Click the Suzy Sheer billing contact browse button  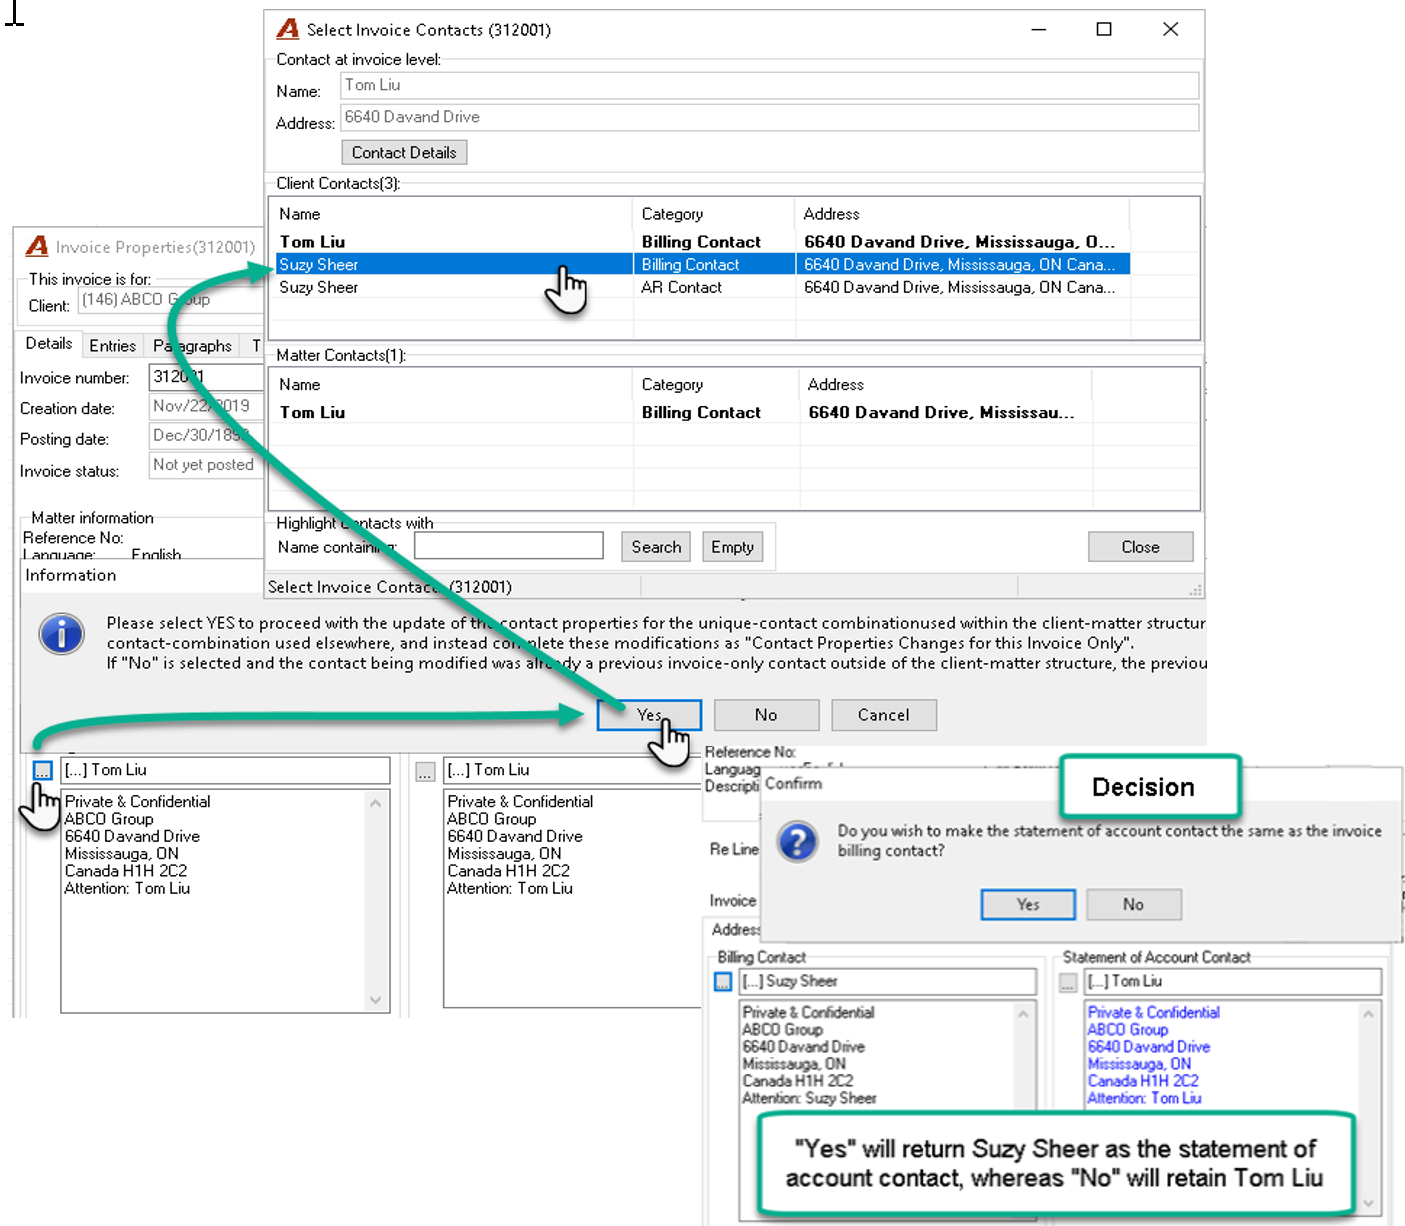coord(723,982)
